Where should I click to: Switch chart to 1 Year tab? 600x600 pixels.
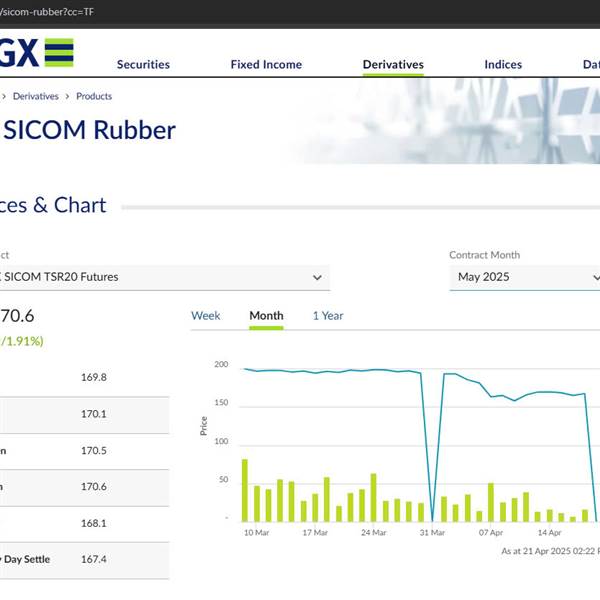click(328, 316)
